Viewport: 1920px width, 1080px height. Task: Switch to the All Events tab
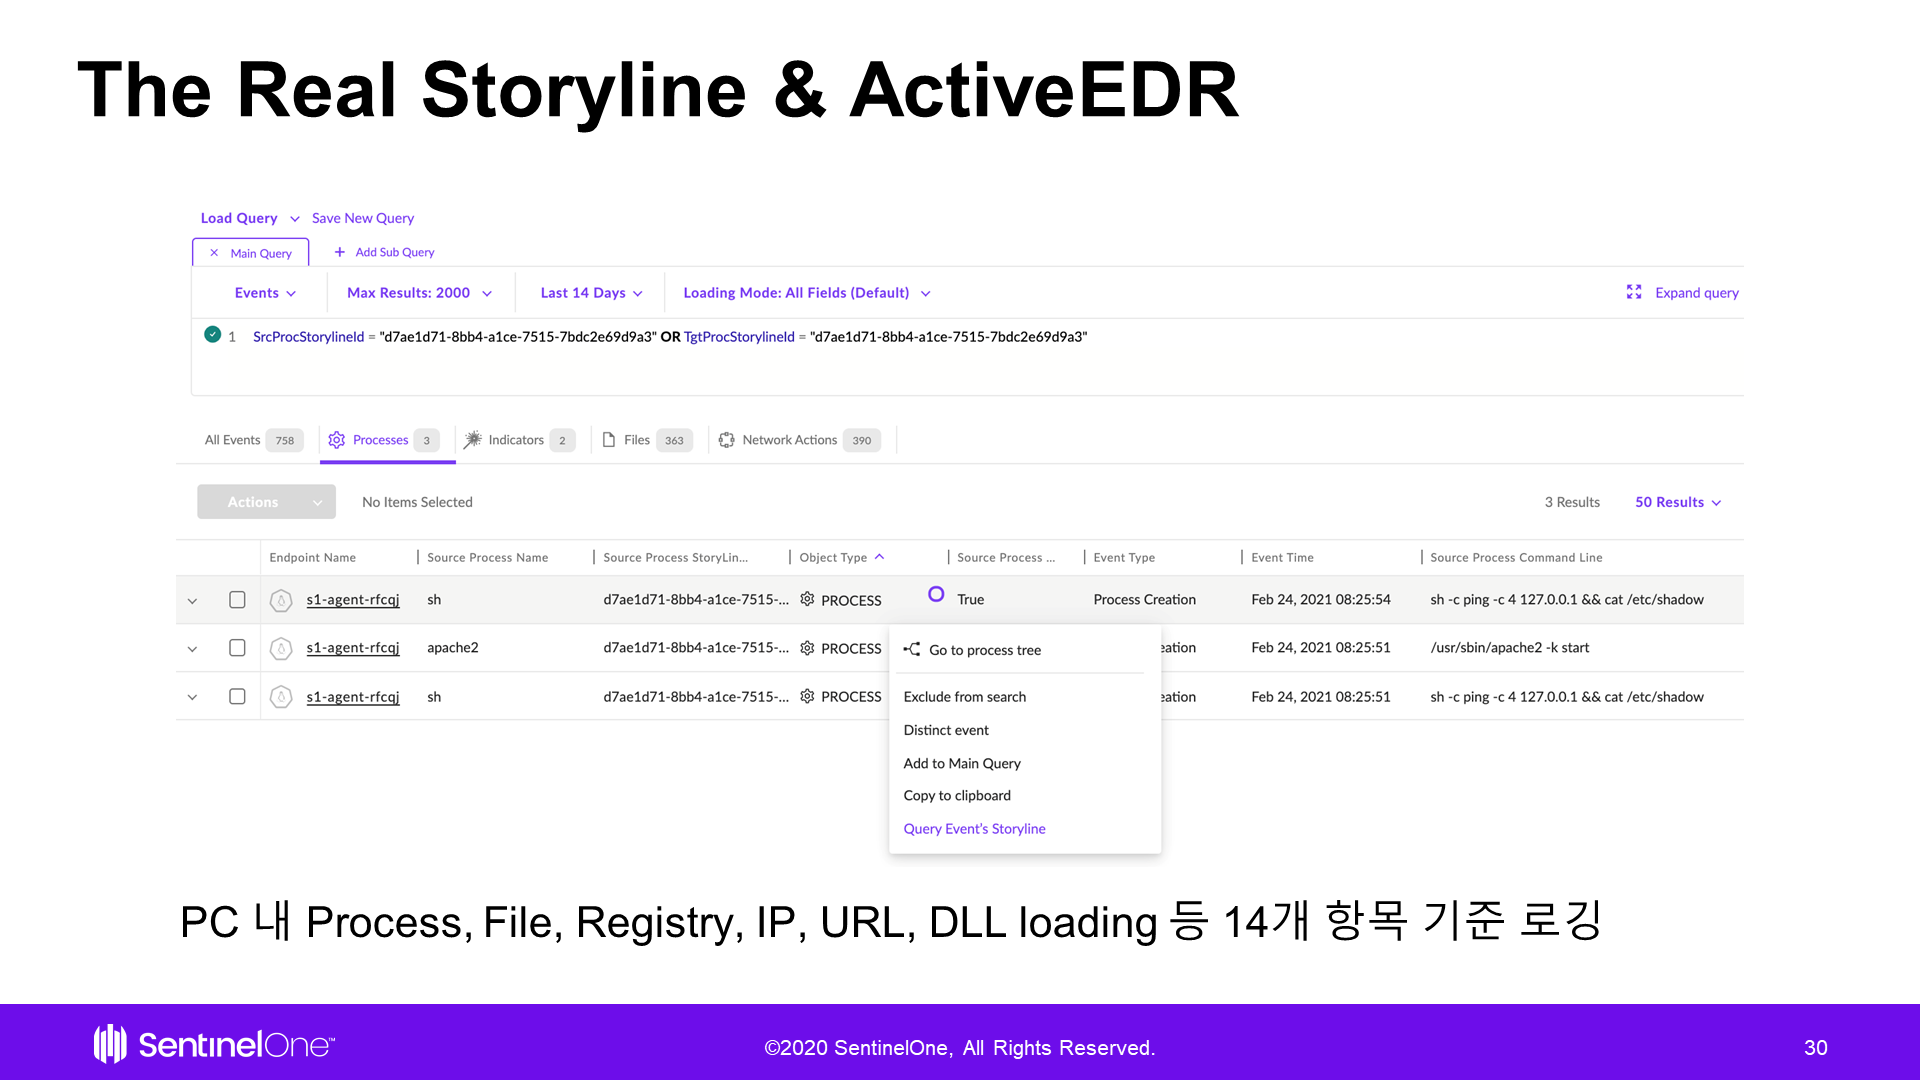[x=233, y=440]
